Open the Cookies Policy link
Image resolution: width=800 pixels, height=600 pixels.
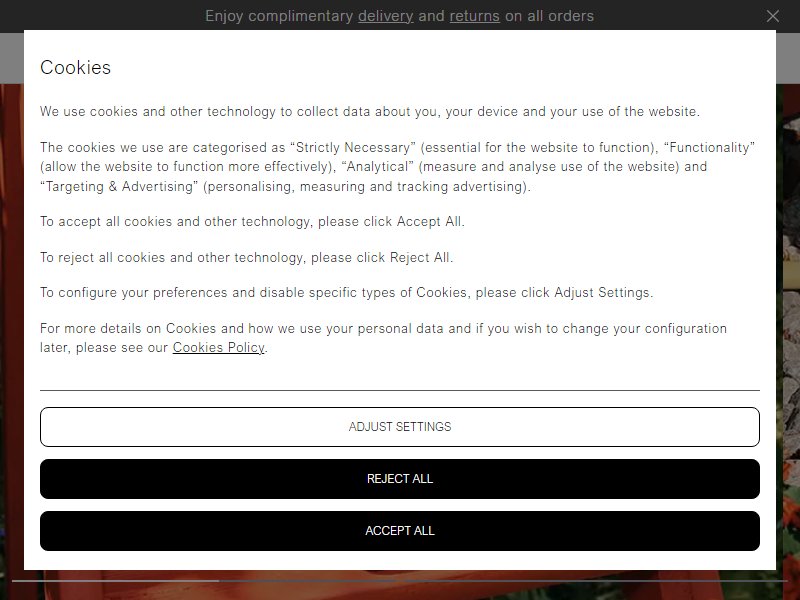[219, 347]
